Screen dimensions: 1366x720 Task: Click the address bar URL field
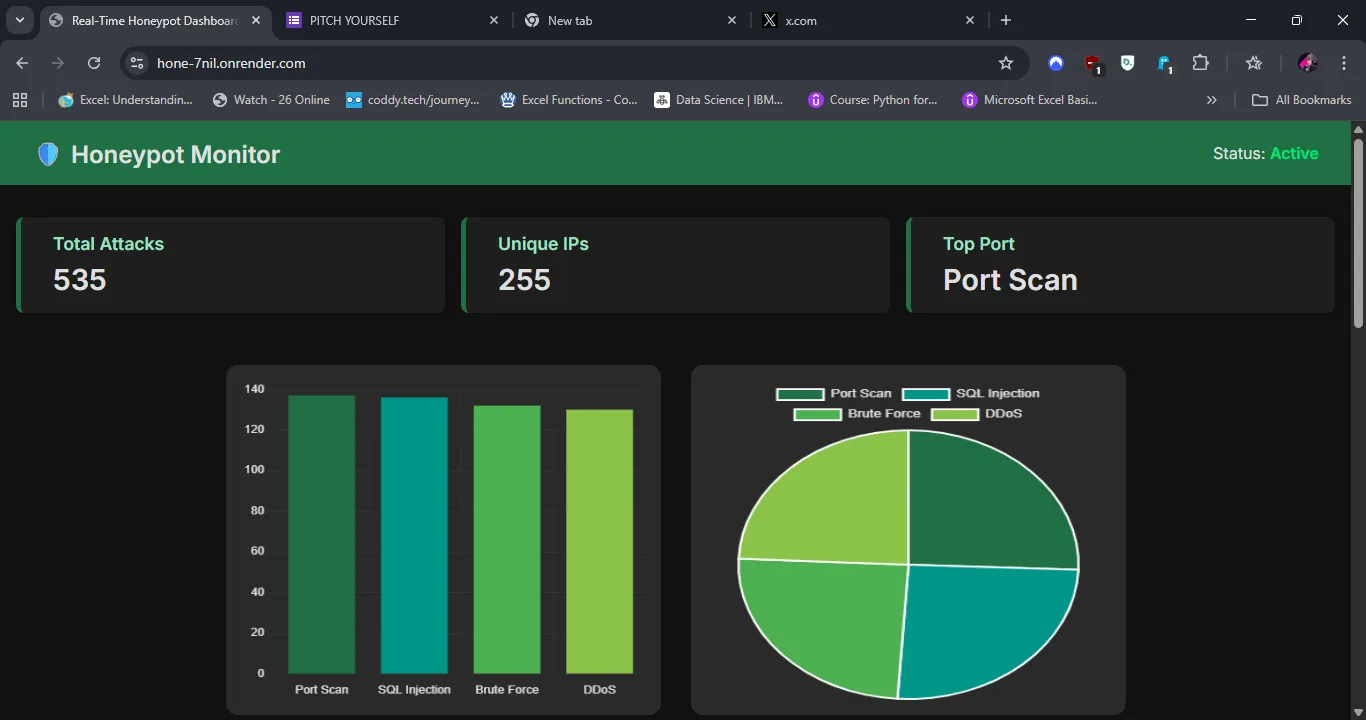[560, 63]
